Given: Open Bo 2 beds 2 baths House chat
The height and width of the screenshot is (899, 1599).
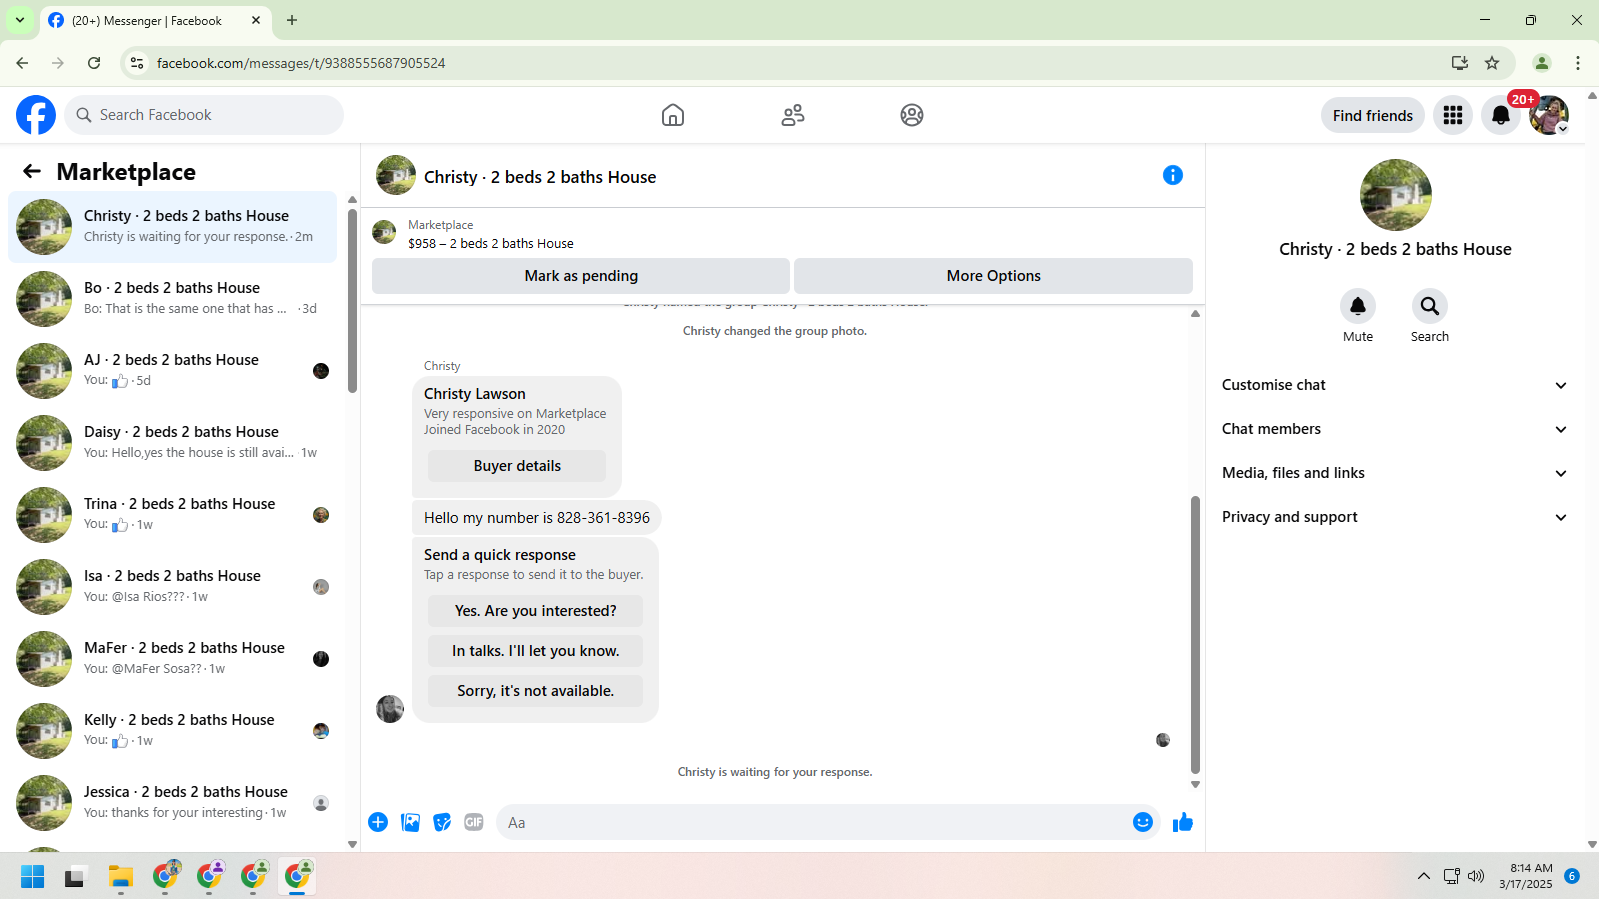Looking at the screenshot, I should pyautogui.click(x=172, y=299).
